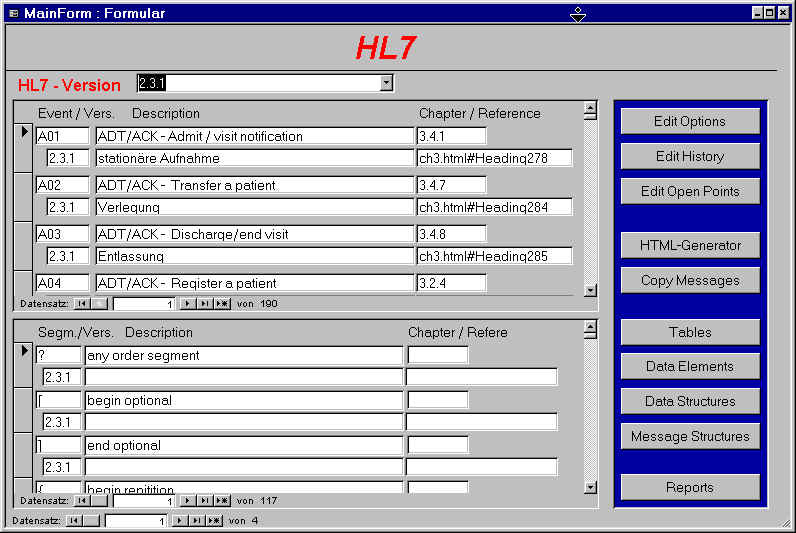Open Message Structures

pos(690,436)
